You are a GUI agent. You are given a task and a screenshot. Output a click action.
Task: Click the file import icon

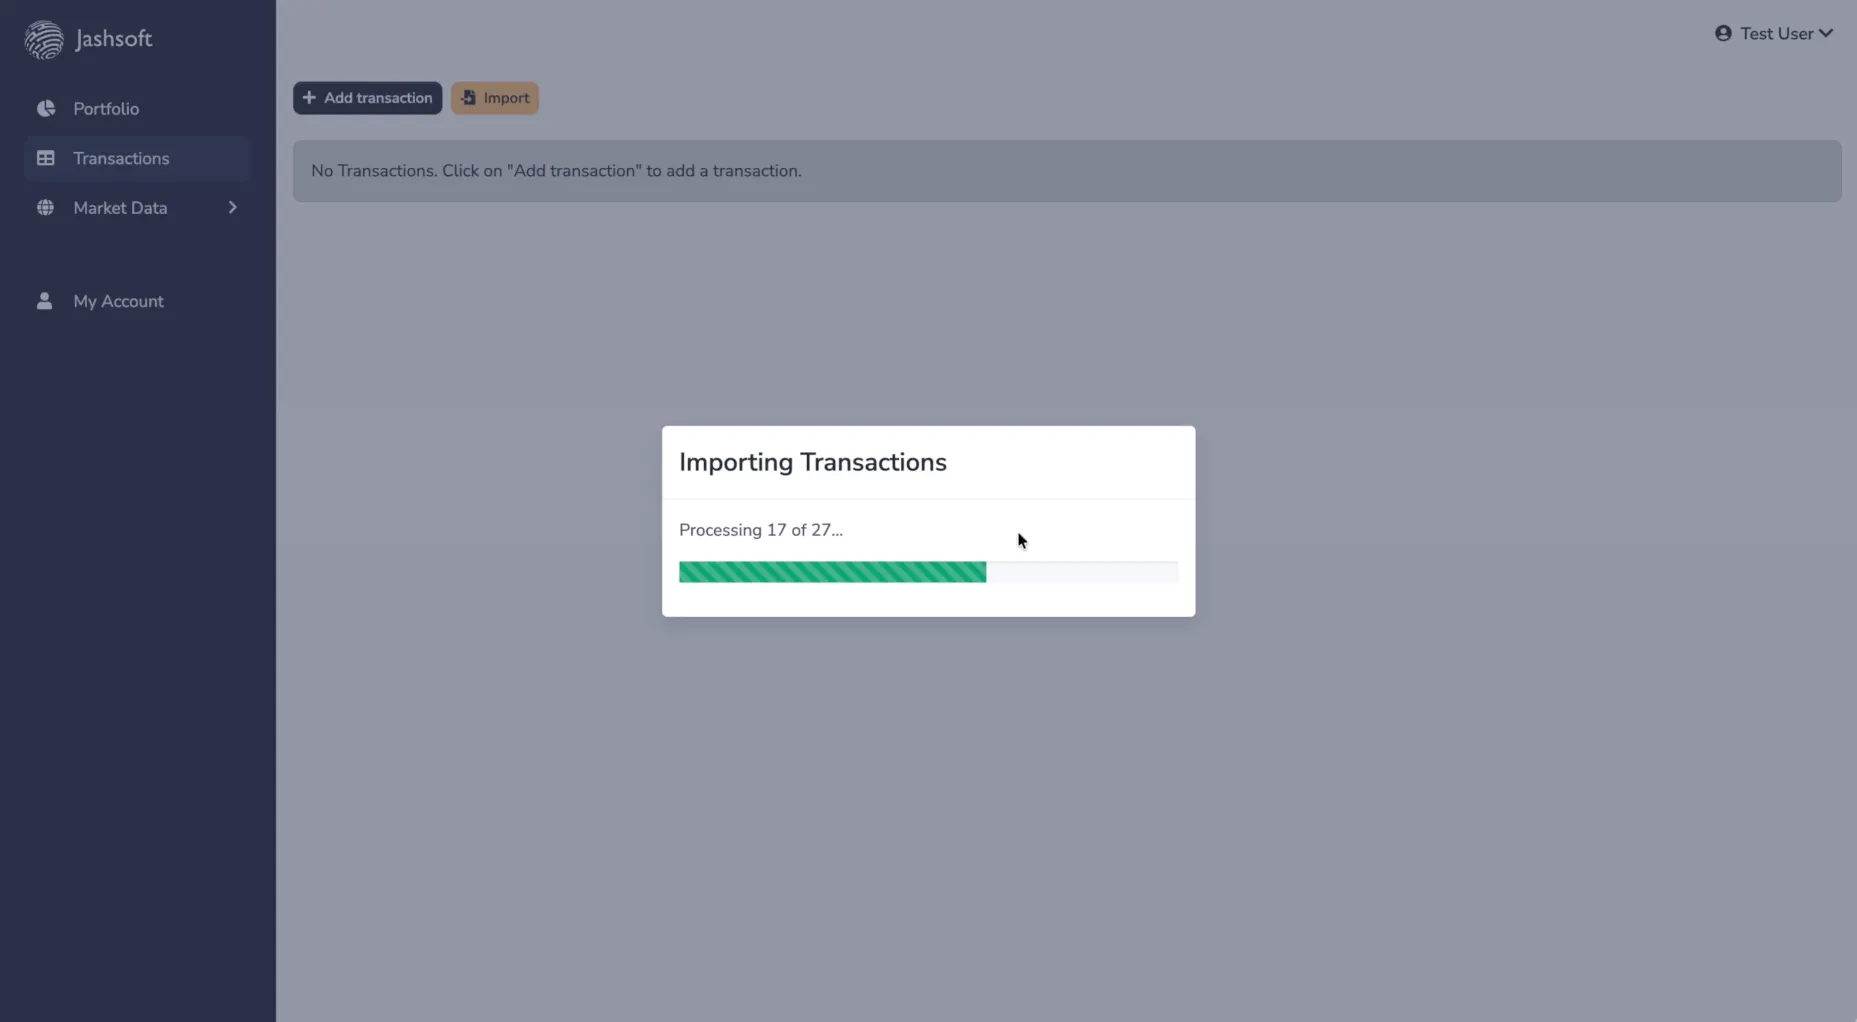[x=468, y=98]
